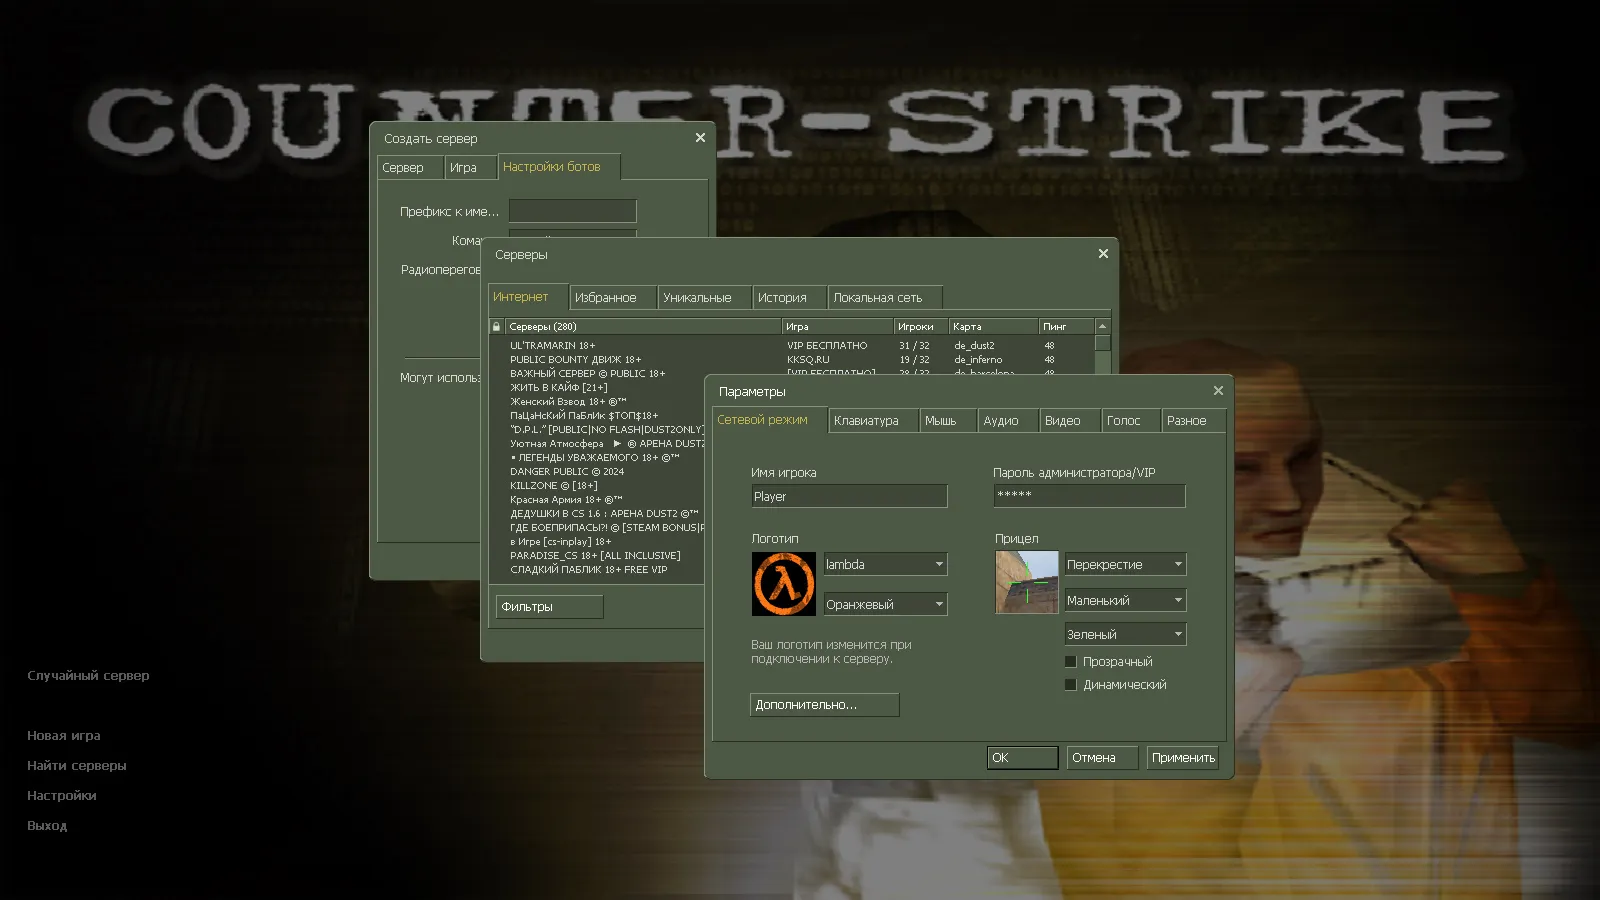Screen dimensions: 1600x900
Task: Enable the Динамический crosshair checkbox
Action: coord(1071,685)
